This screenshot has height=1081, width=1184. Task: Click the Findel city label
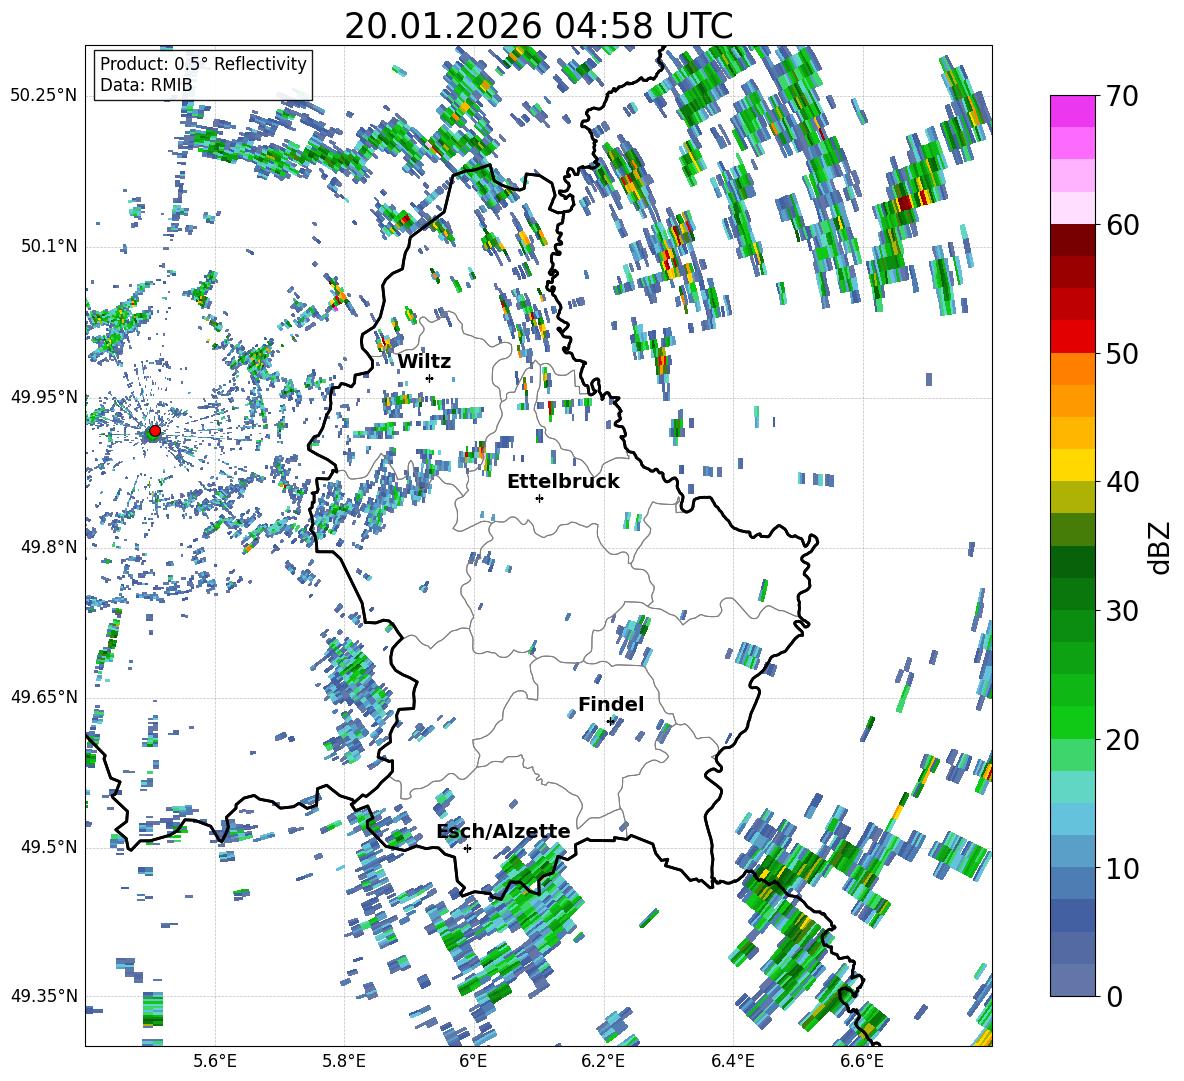tap(611, 704)
